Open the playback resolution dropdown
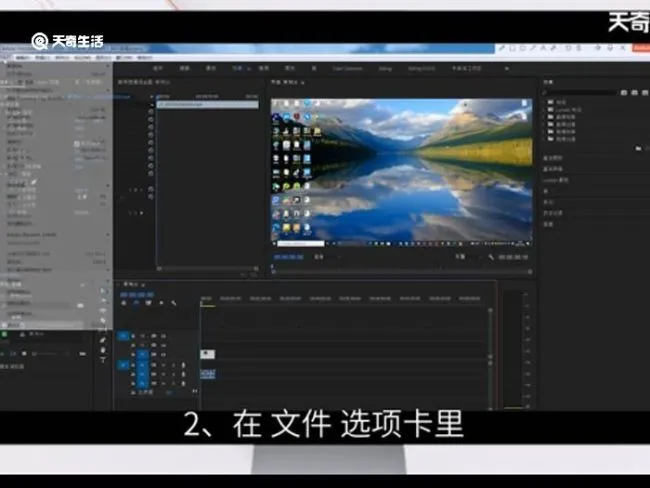Viewport: 650px width, 488px height. (x=466, y=257)
